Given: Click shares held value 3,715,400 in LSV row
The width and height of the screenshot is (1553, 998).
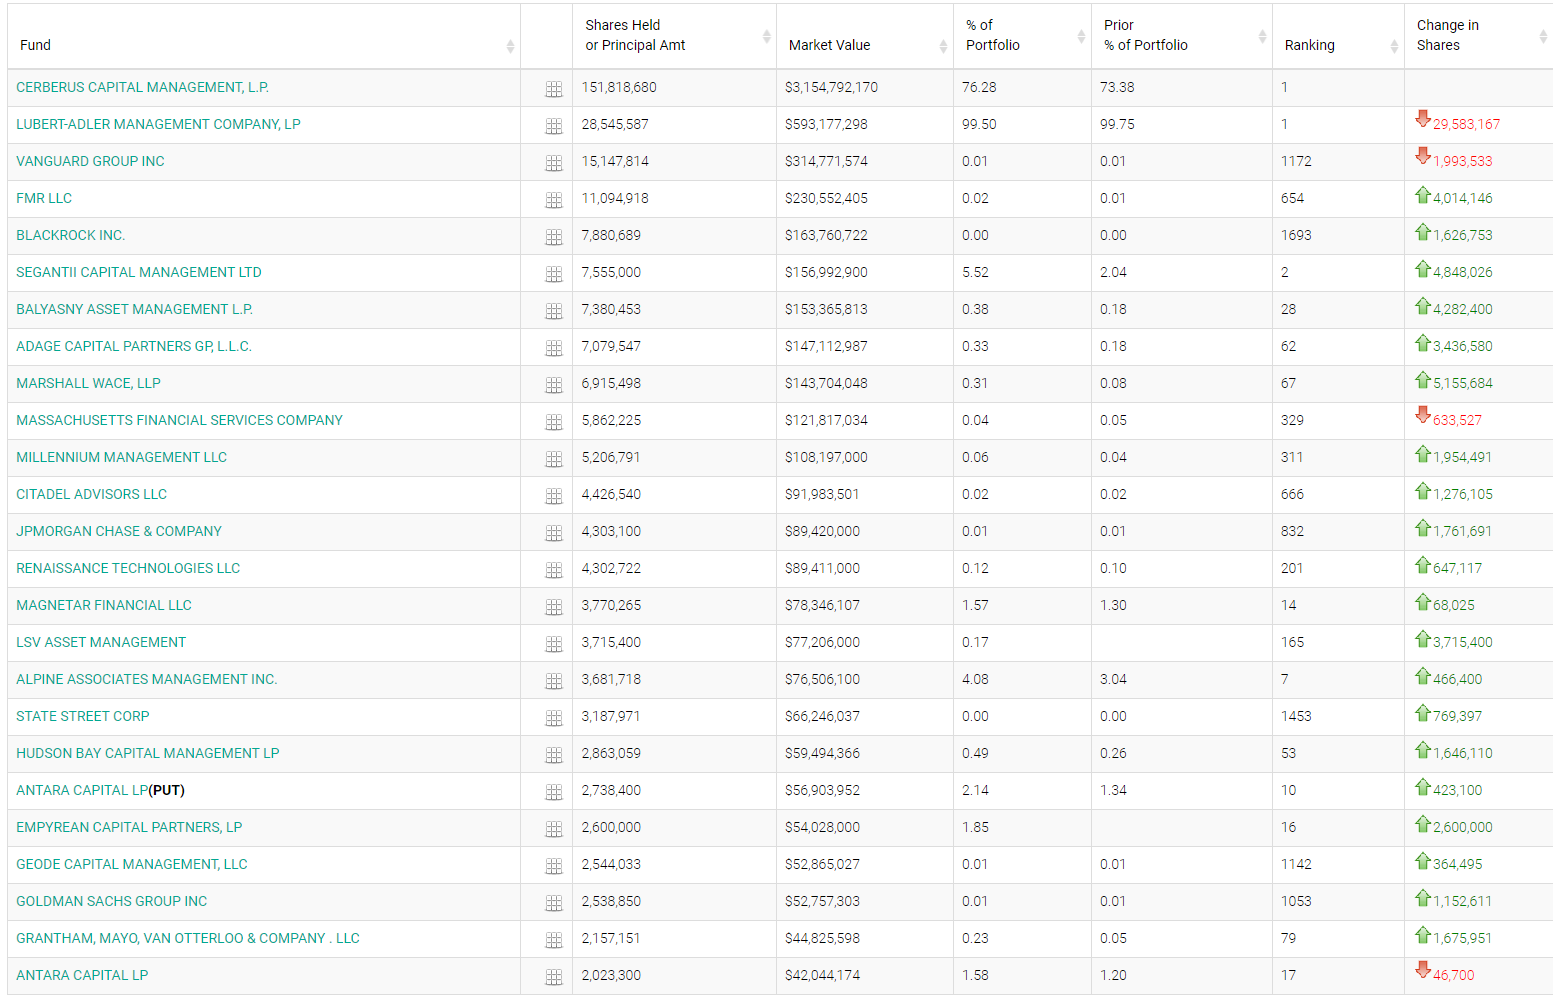Looking at the screenshot, I should pos(611,642).
